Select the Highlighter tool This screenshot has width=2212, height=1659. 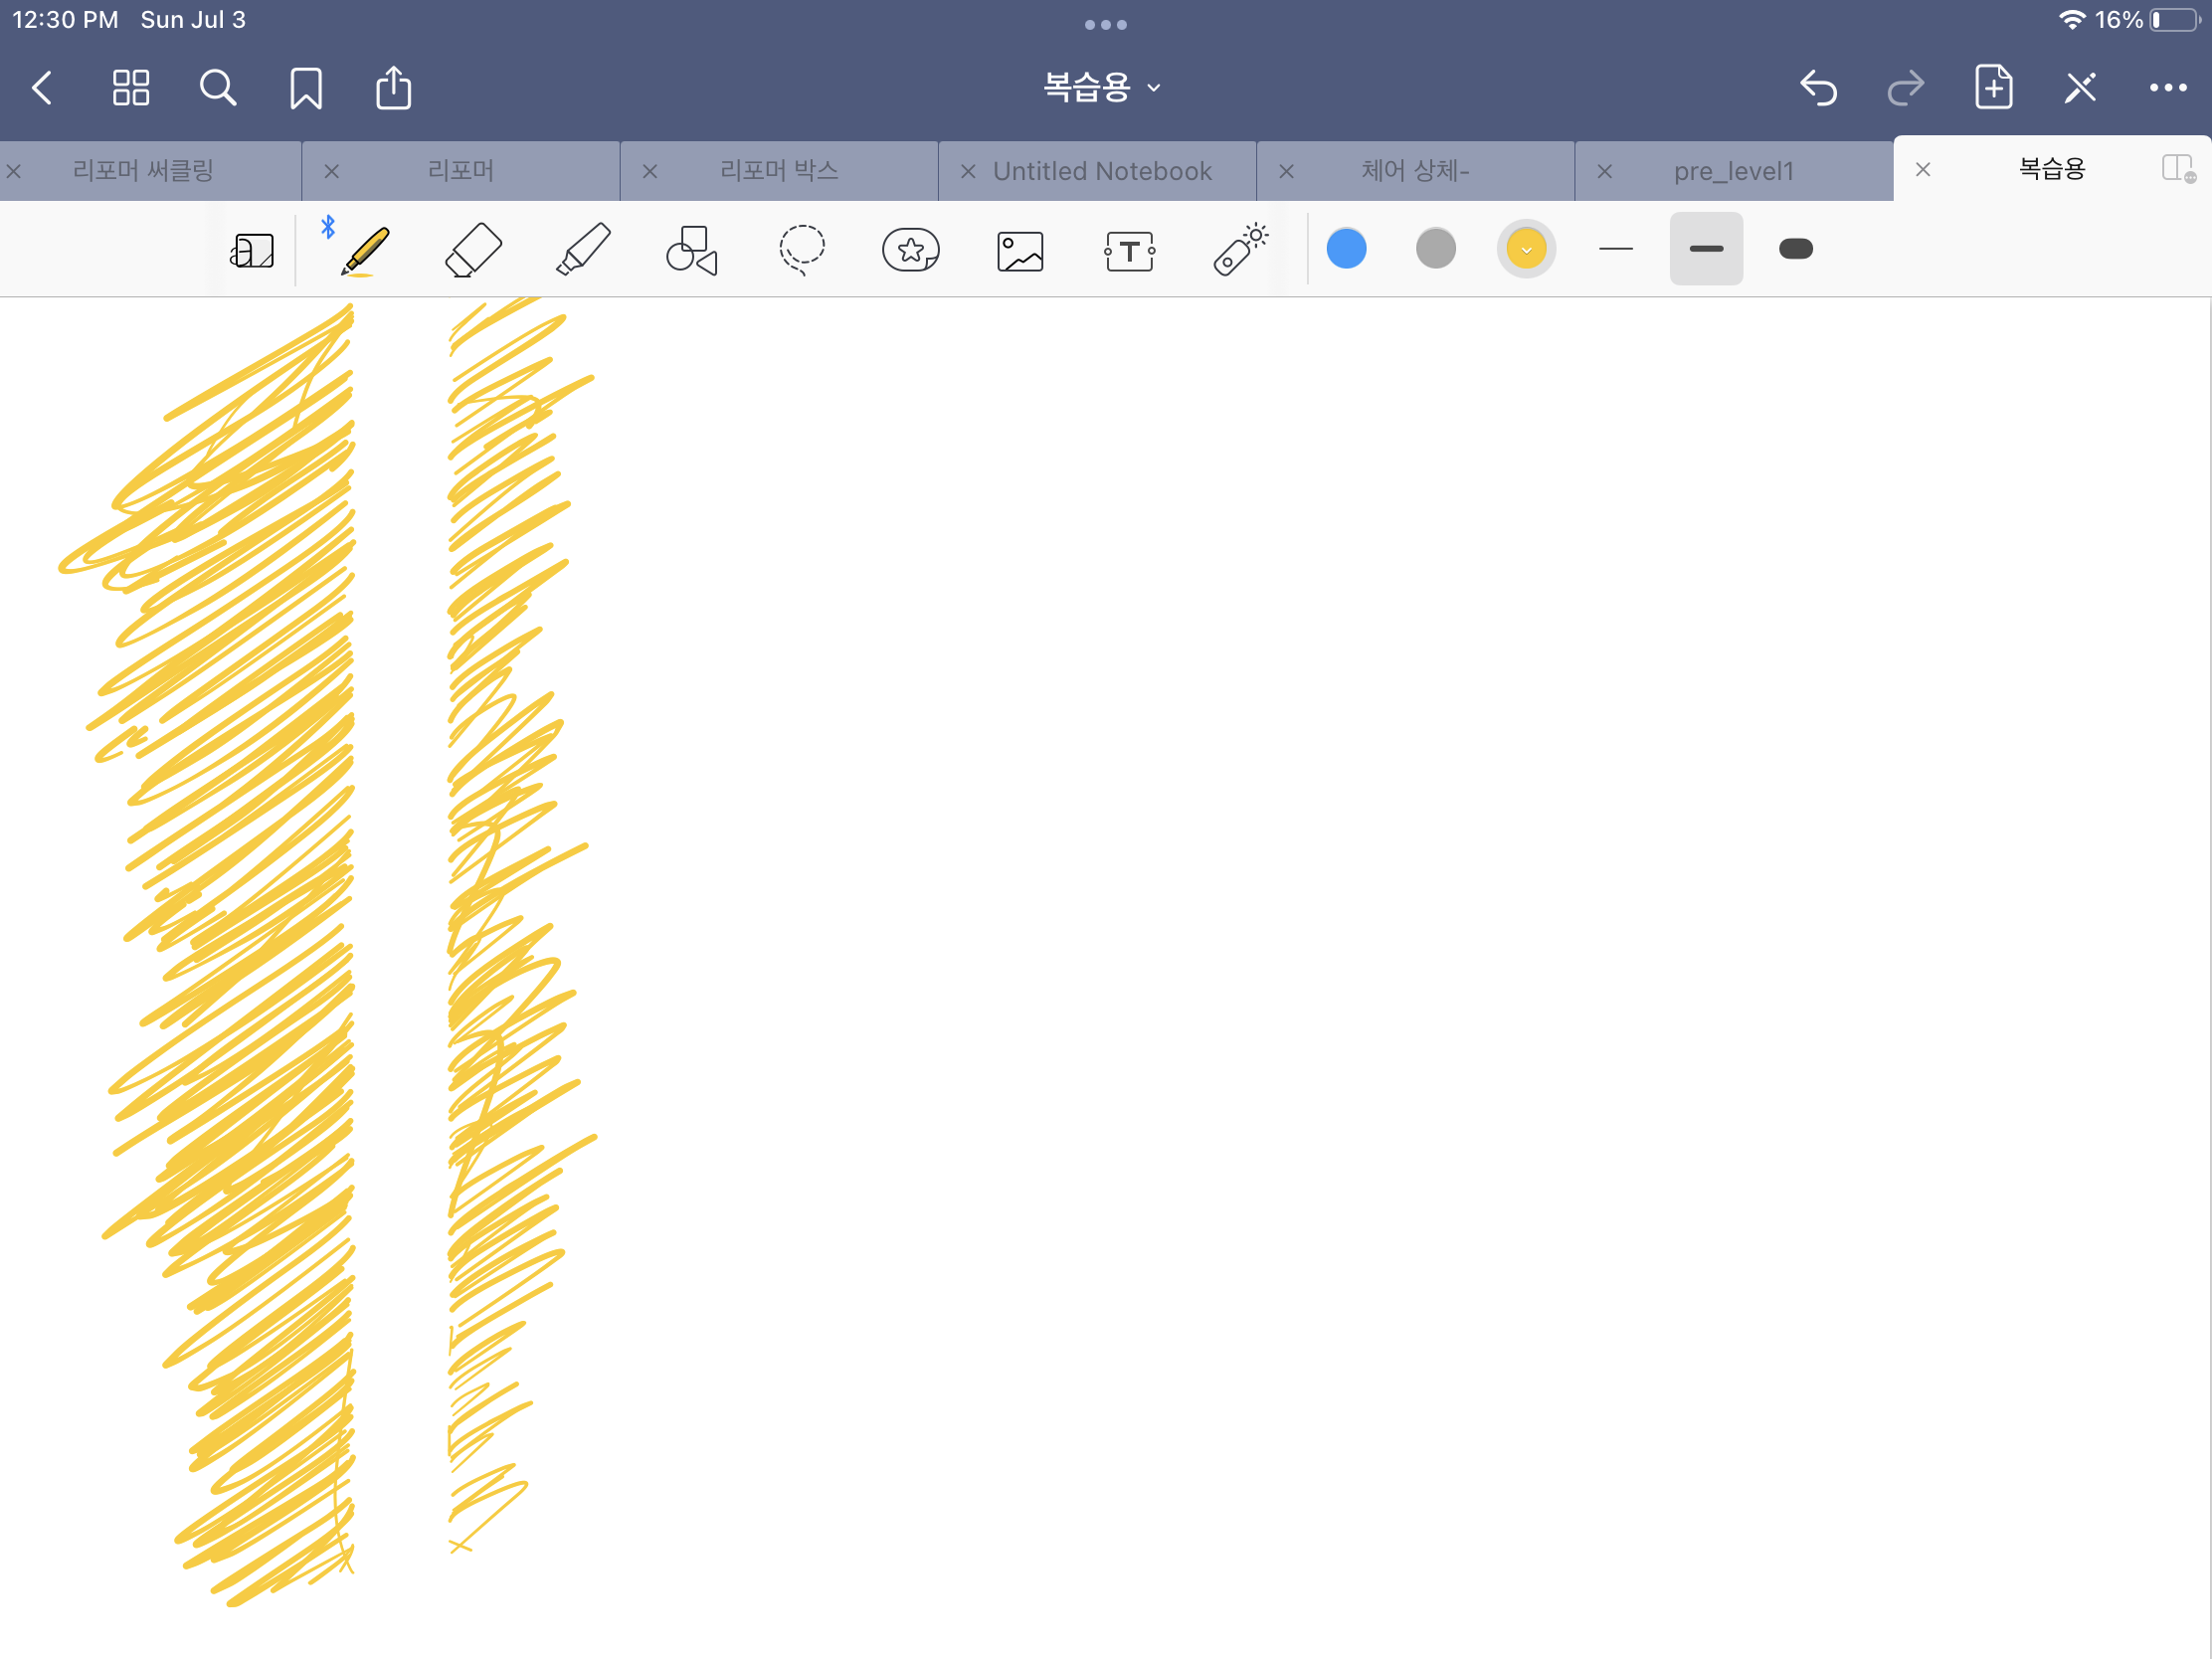pyautogui.click(x=583, y=250)
